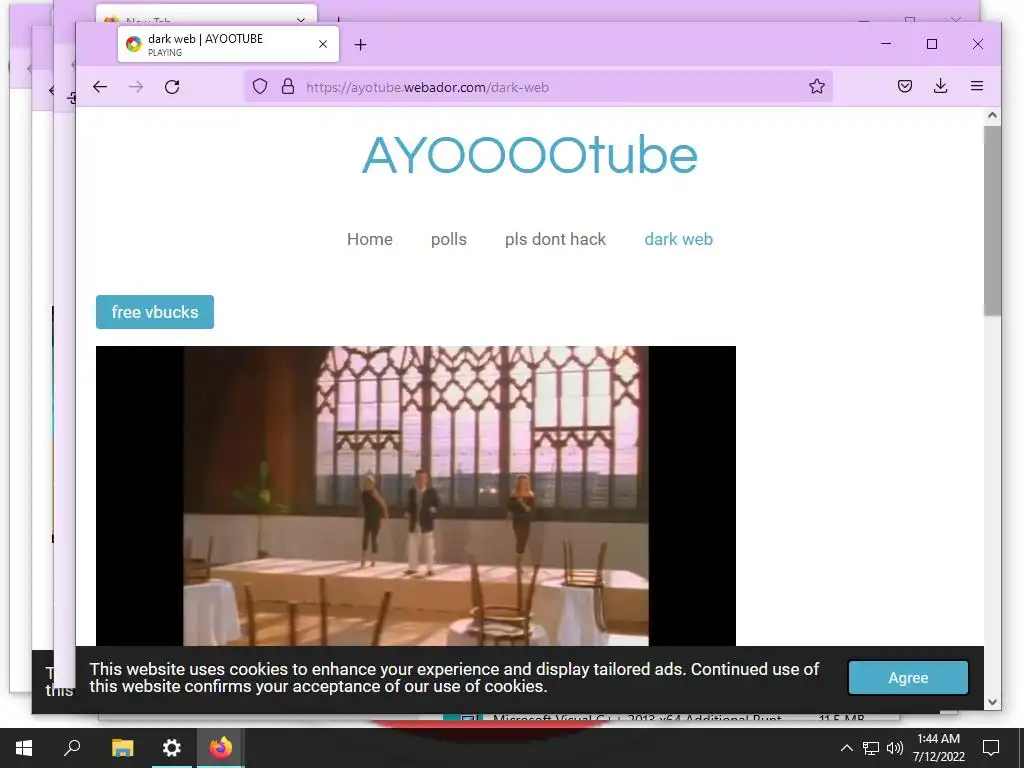The image size is (1024, 768).
Task: Agree to the cookie notice
Action: (x=908, y=678)
